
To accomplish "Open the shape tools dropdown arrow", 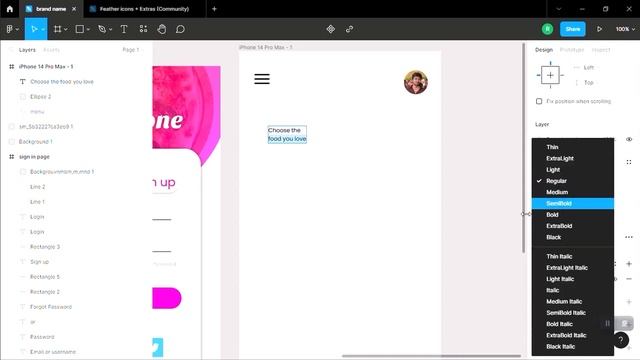I will pyautogui.click(x=88, y=29).
